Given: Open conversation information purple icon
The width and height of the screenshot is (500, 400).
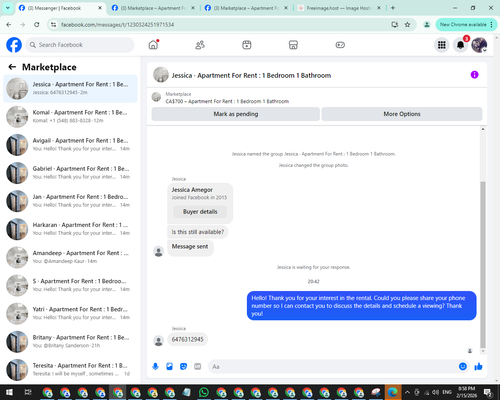Looking at the screenshot, I should point(474,75).
